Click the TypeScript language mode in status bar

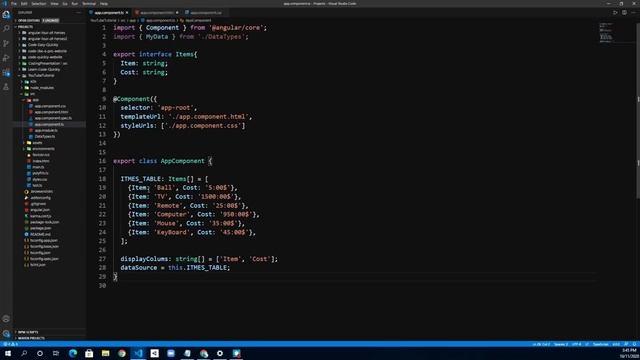tap(600, 344)
